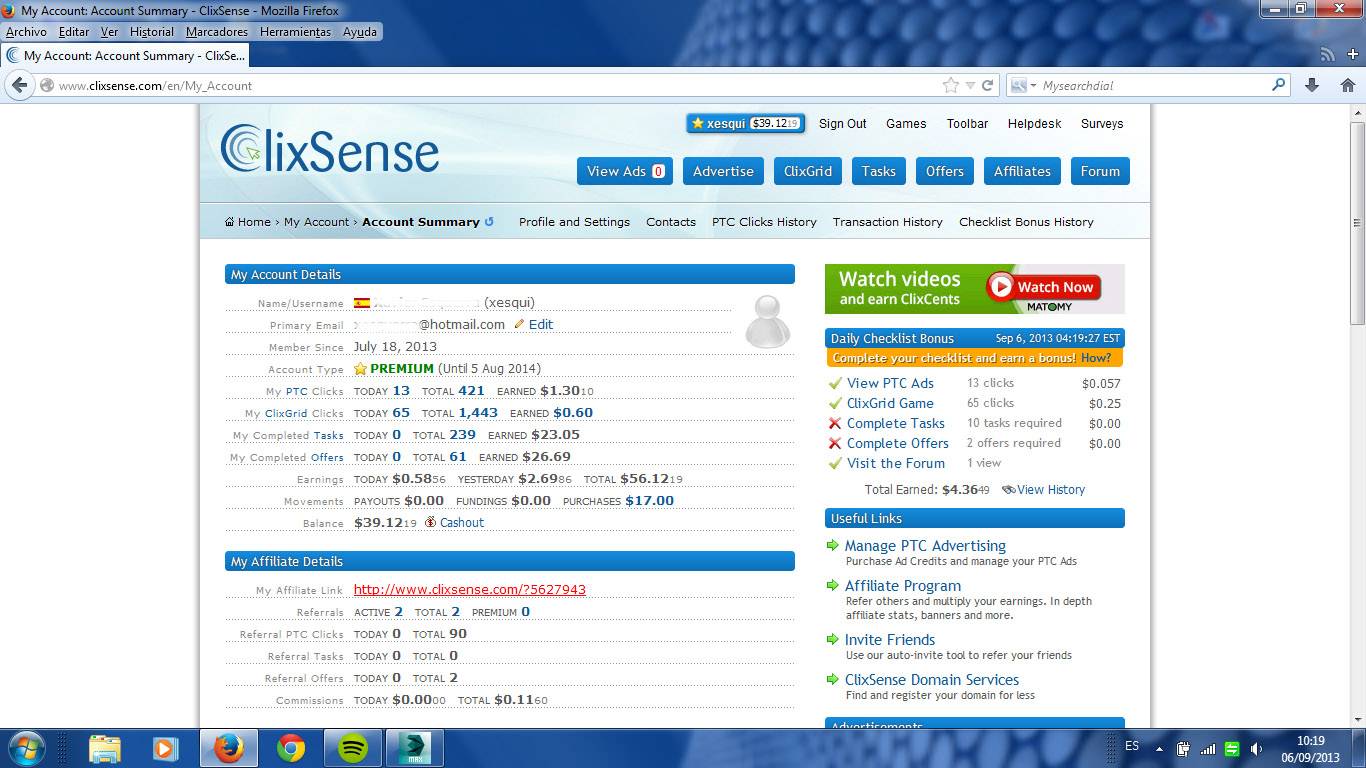Open the address bar history dropdown arrow
This screenshot has width=1366, height=768.
[970, 86]
